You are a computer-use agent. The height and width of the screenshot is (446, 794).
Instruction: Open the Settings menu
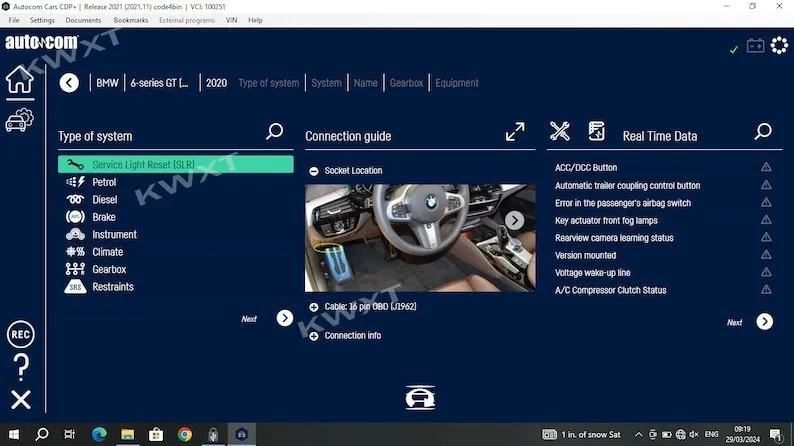42,20
